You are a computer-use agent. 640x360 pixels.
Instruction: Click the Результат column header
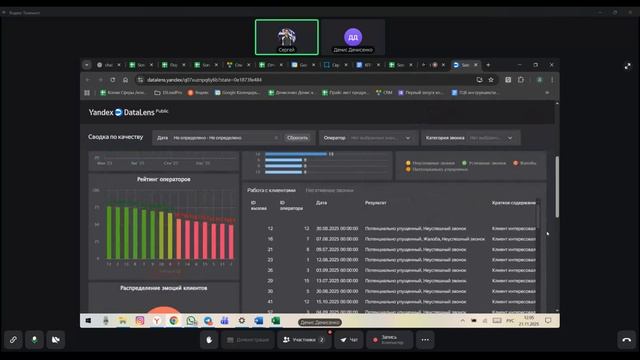pos(376,202)
